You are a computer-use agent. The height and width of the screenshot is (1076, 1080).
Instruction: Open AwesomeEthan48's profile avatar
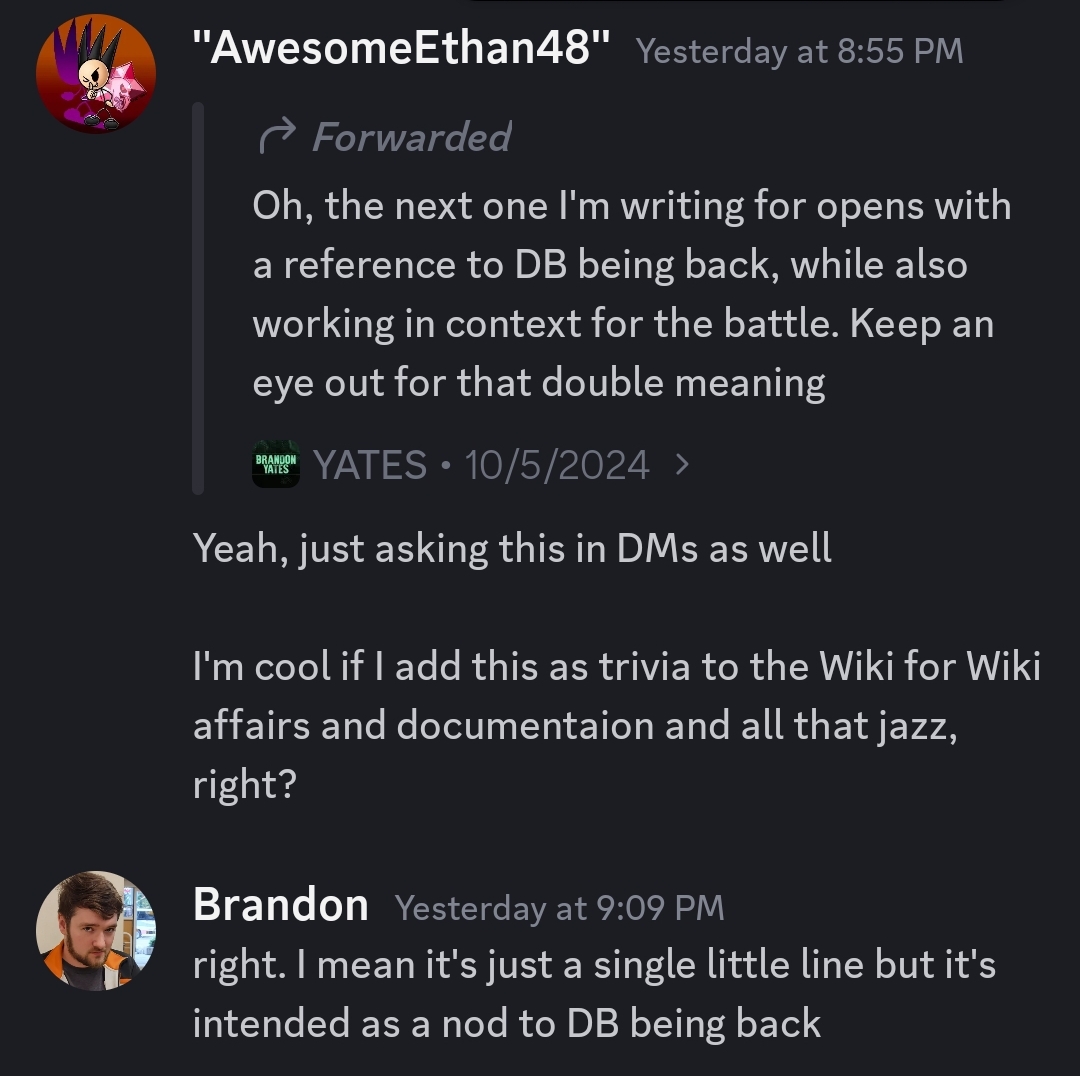(96, 73)
